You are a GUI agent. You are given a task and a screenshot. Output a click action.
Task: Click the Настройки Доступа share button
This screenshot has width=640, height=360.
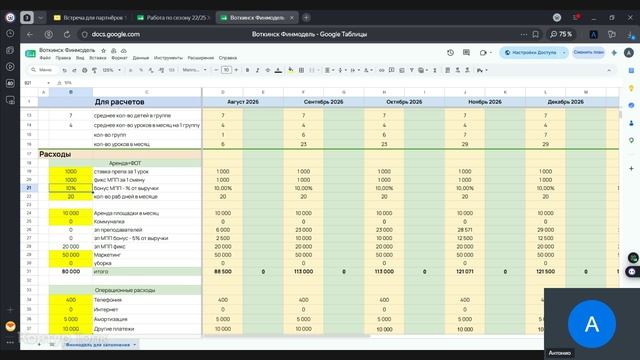(530, 53)
